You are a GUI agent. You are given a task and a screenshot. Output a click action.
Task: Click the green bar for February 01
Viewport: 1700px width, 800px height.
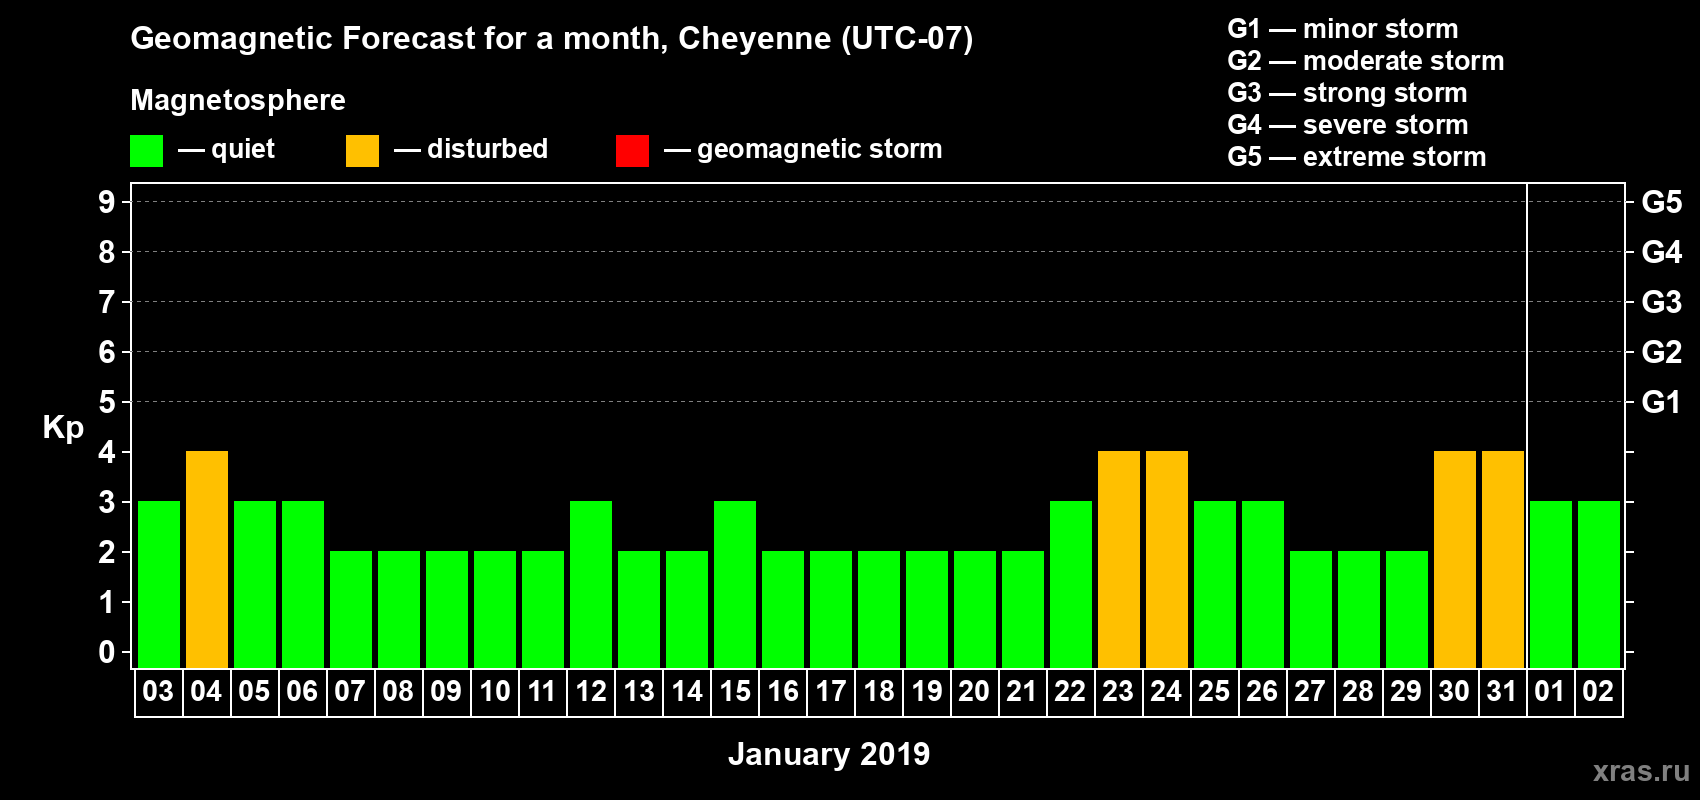[x=1551, y=585]
